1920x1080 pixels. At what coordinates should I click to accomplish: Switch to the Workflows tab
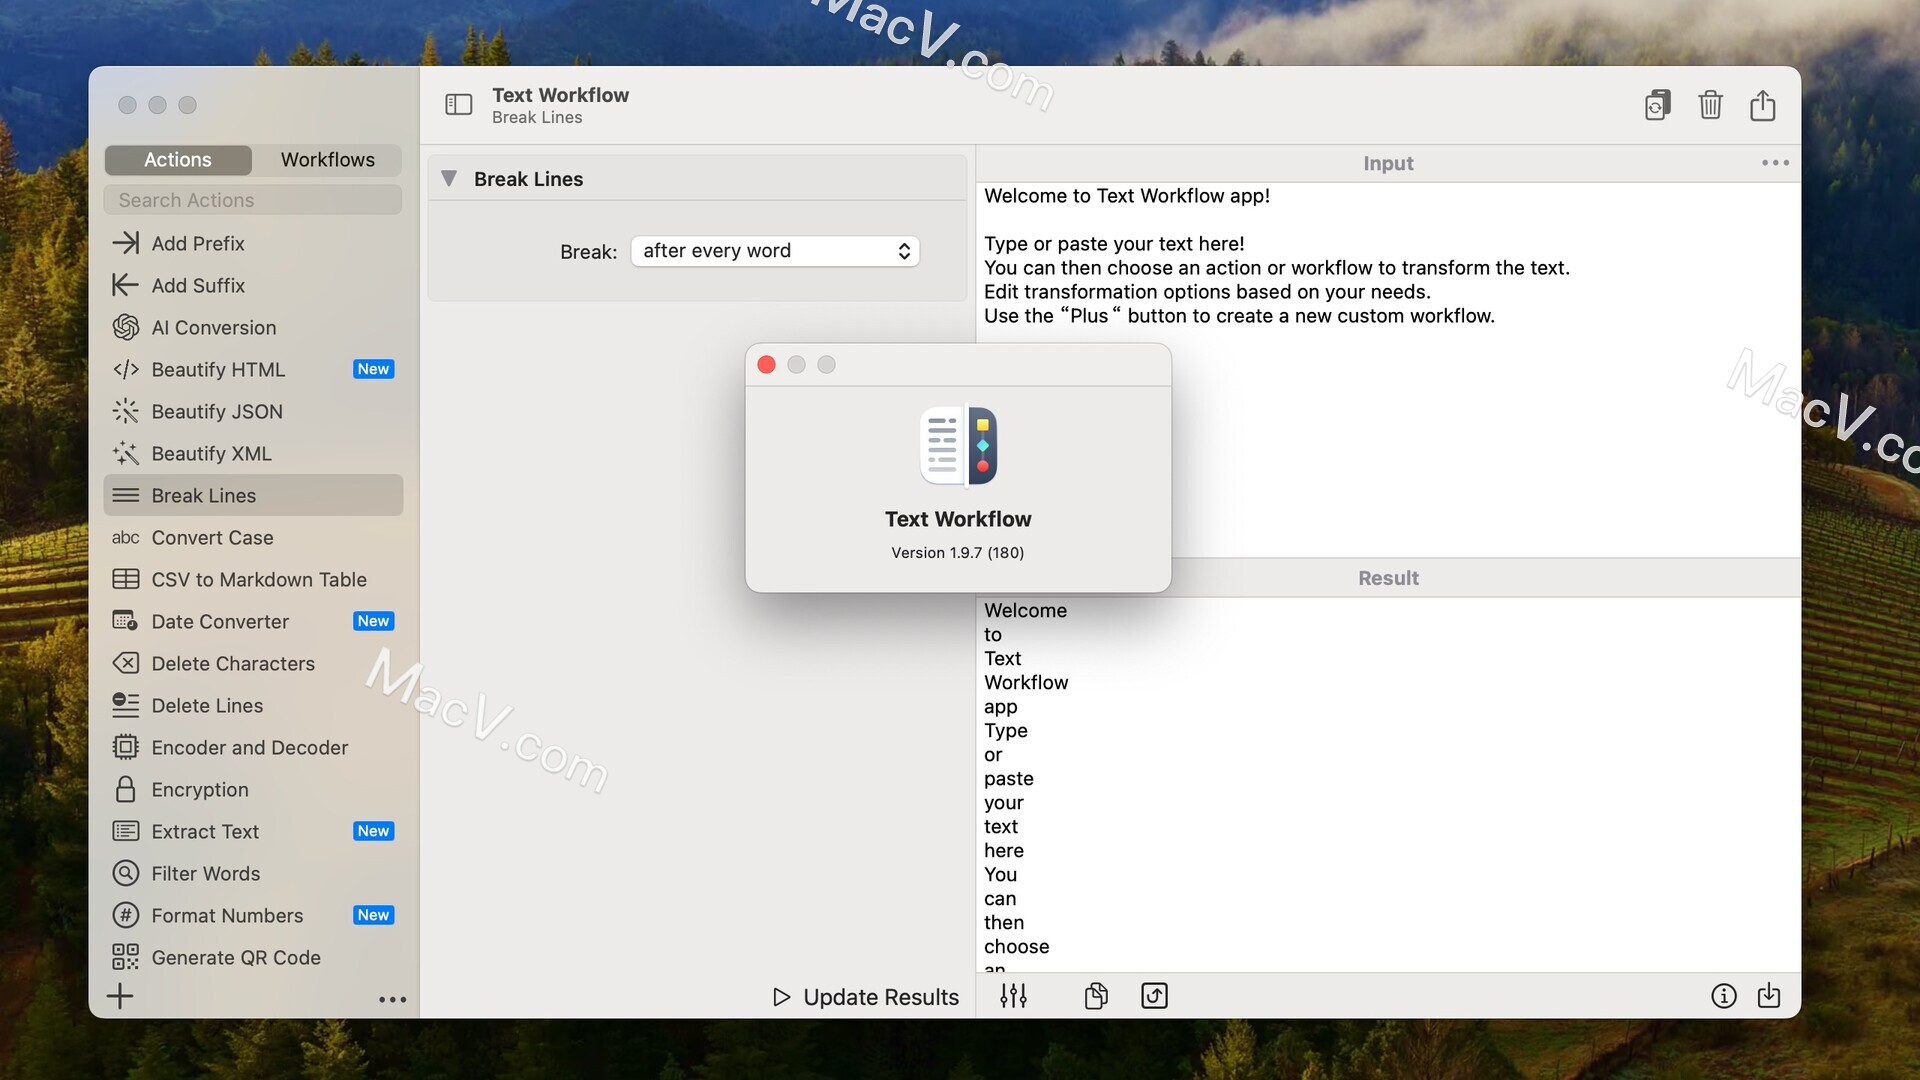point(327,159)
